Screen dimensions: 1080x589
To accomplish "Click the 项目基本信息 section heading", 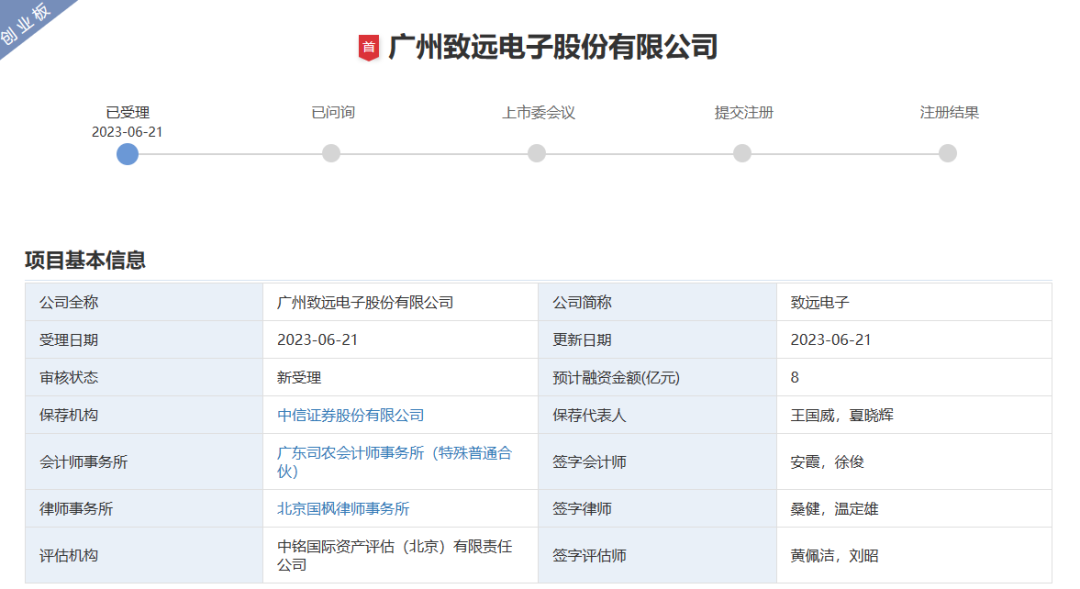I will coord(85,260).
